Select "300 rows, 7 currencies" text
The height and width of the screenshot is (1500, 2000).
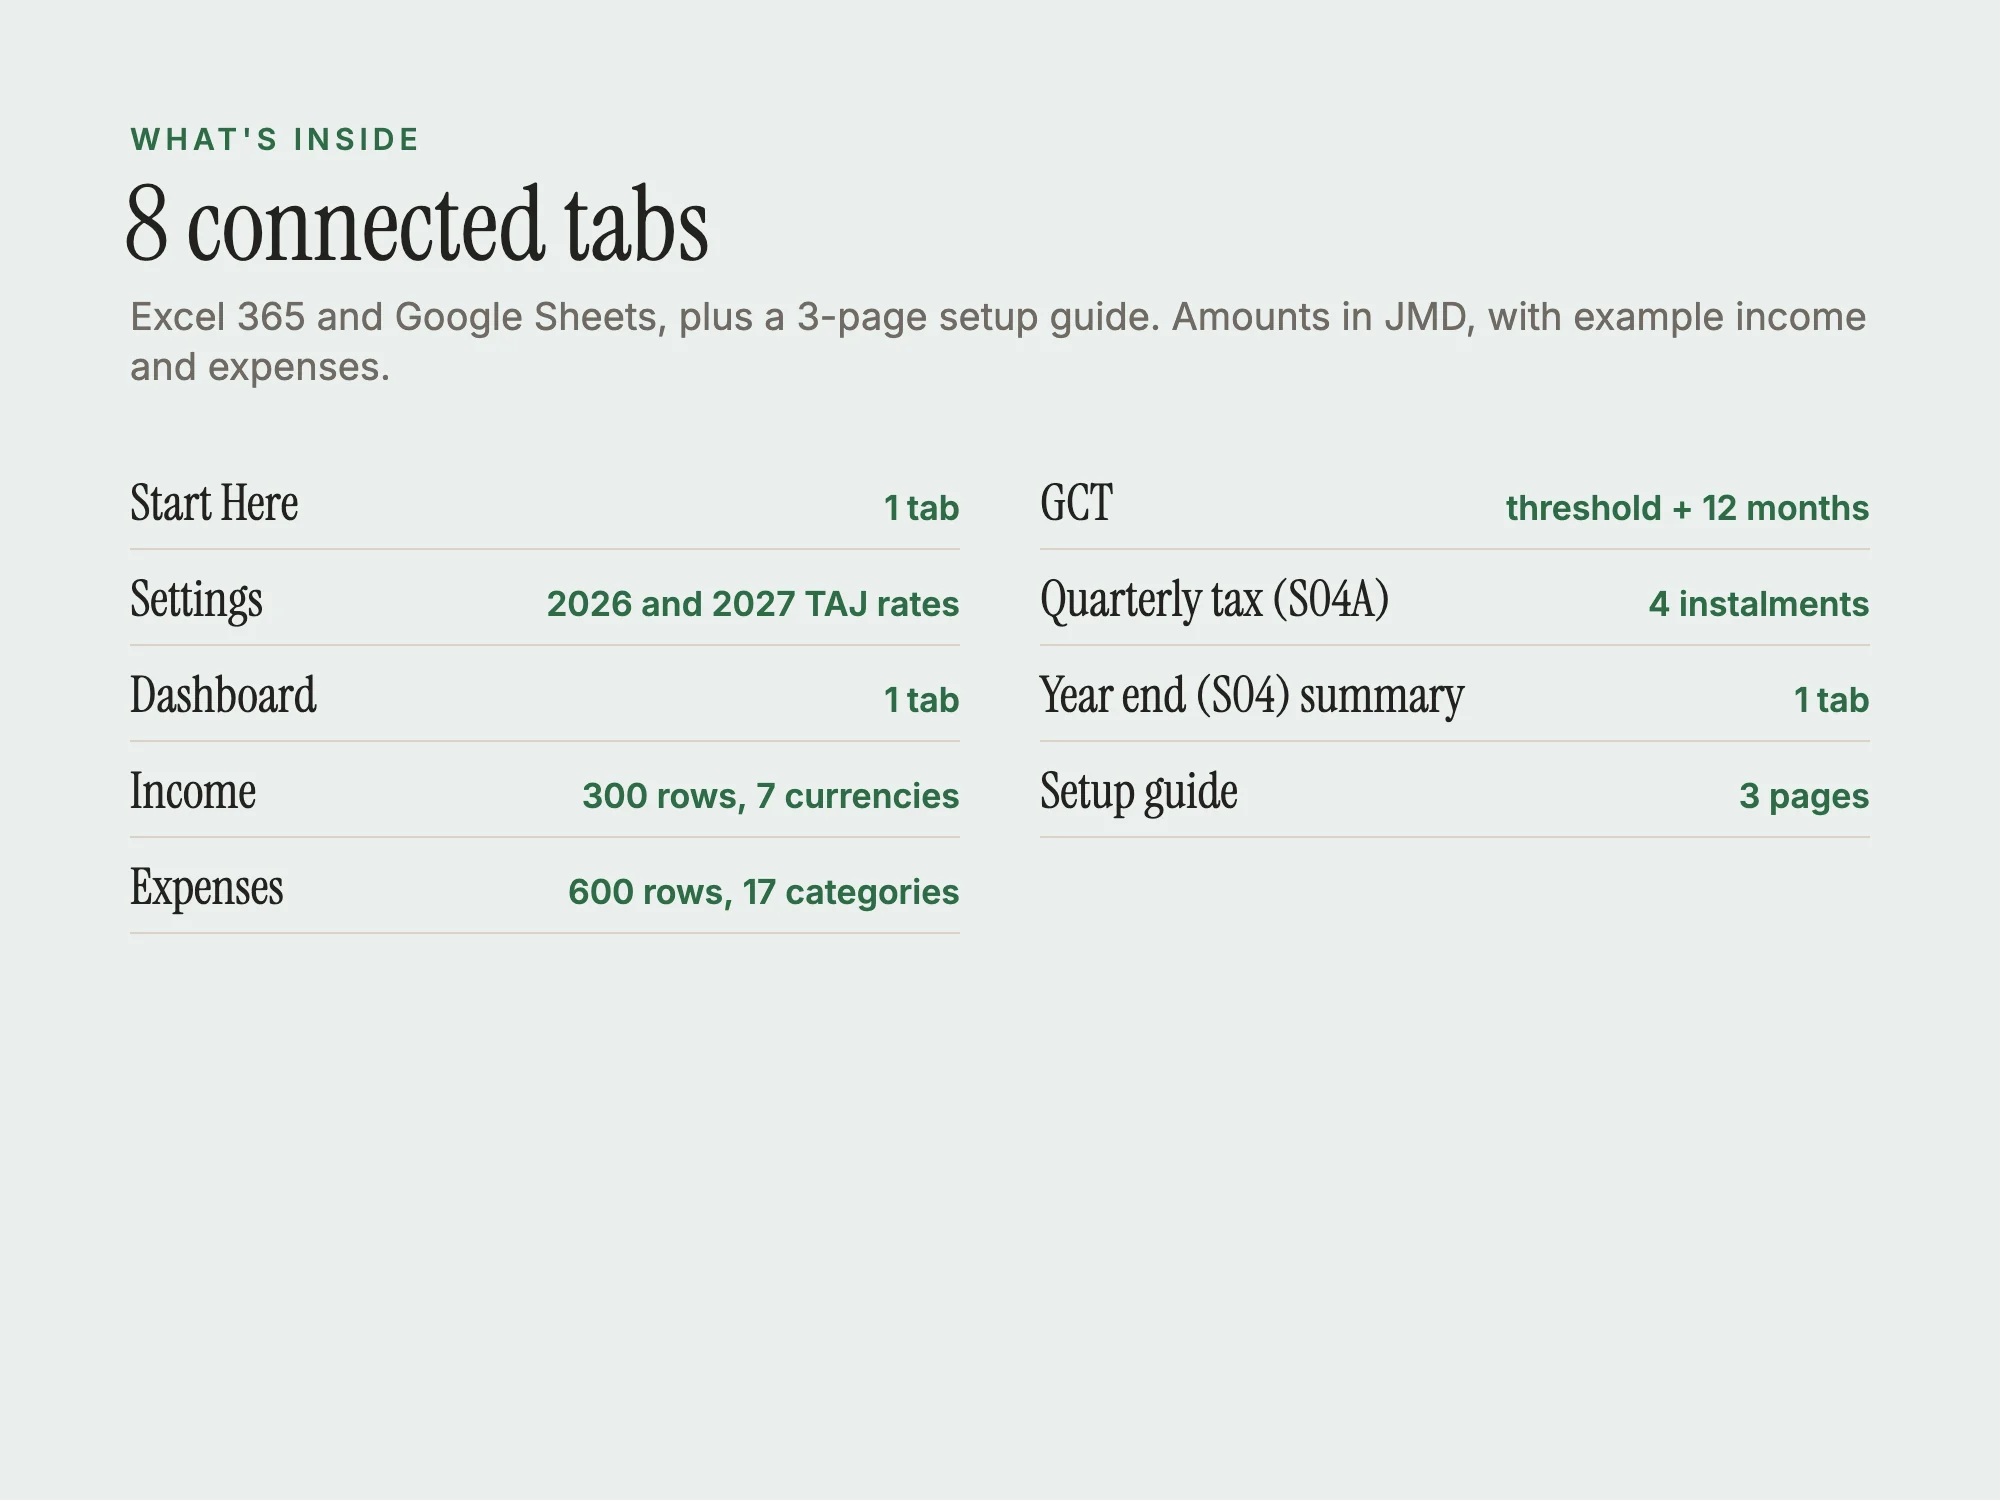pos(771,796)
